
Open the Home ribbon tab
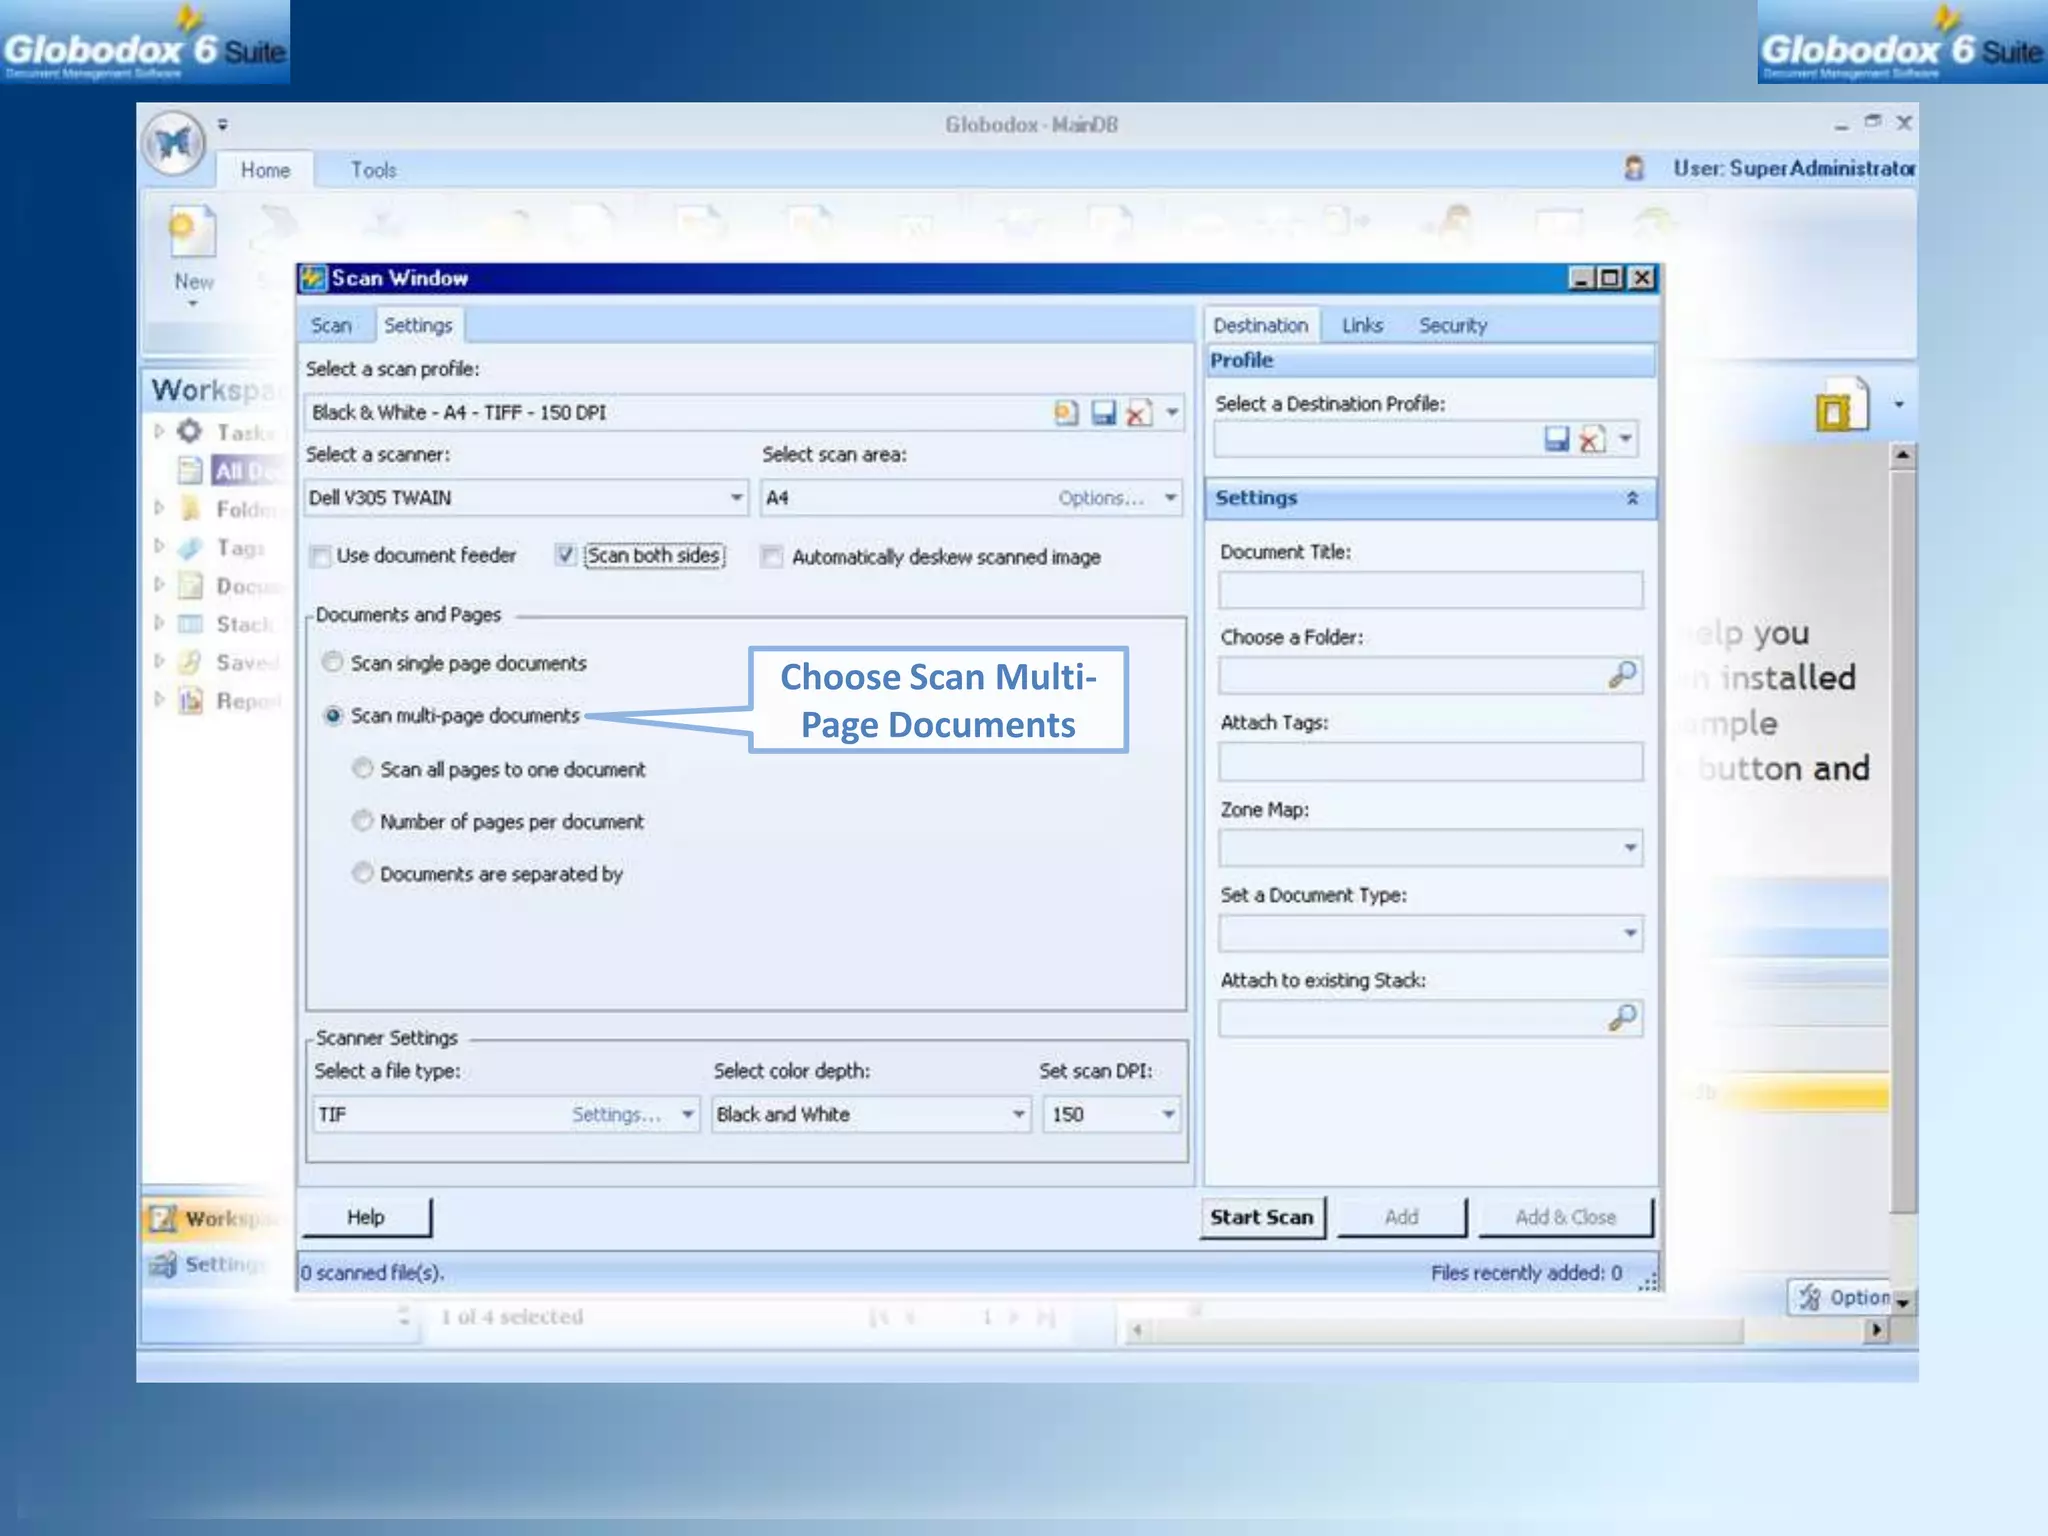(x=265, y=170)
